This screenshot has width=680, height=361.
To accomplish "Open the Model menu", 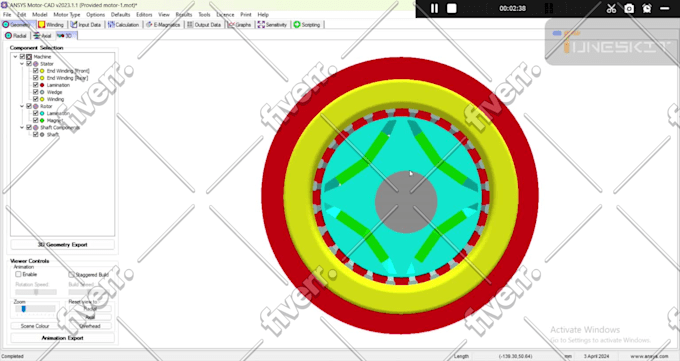I will pyautogui.click(x=39, y=14).
